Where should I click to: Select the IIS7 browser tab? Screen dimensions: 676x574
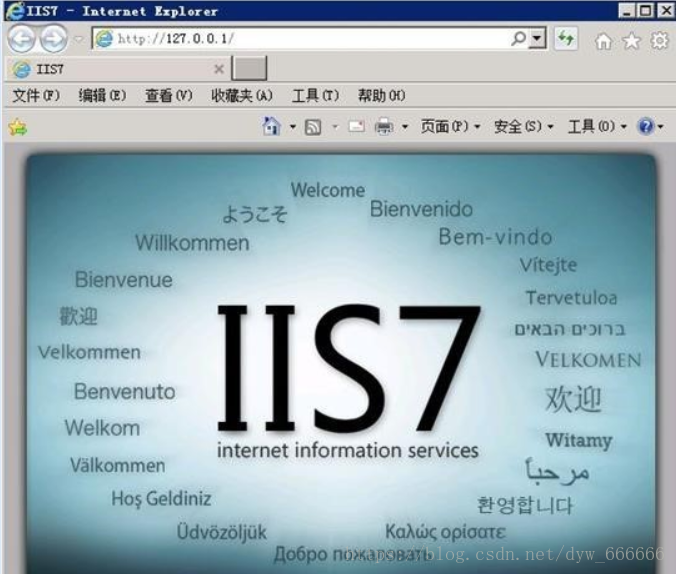116,69
